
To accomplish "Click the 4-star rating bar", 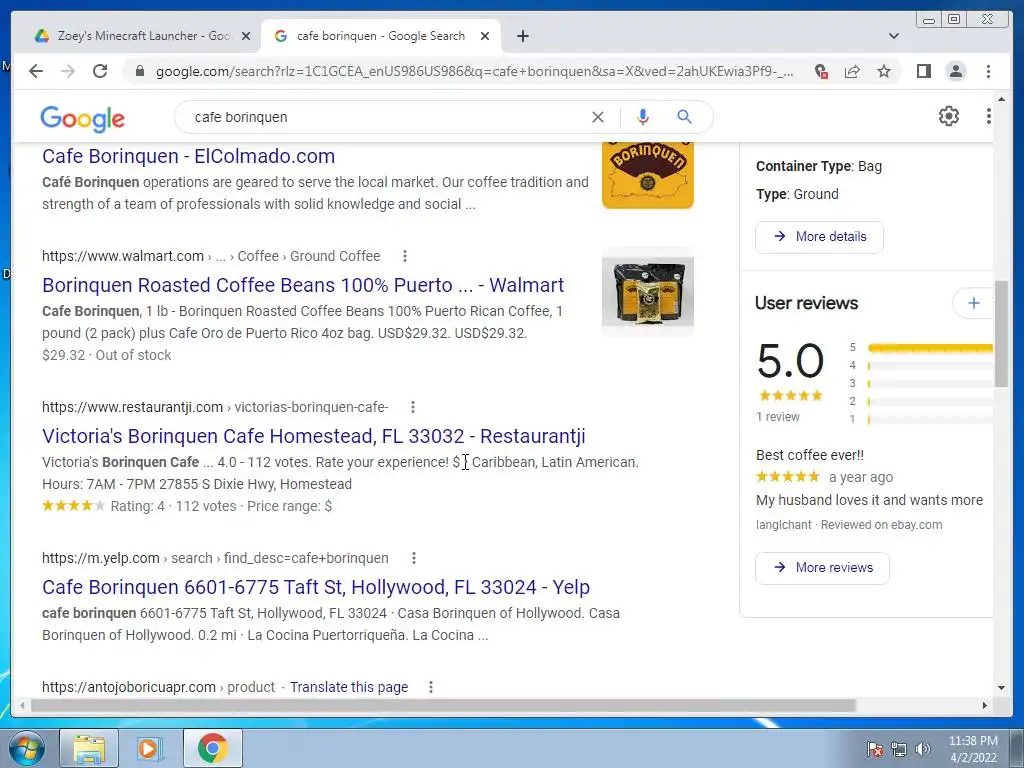I will click(930, 366).
